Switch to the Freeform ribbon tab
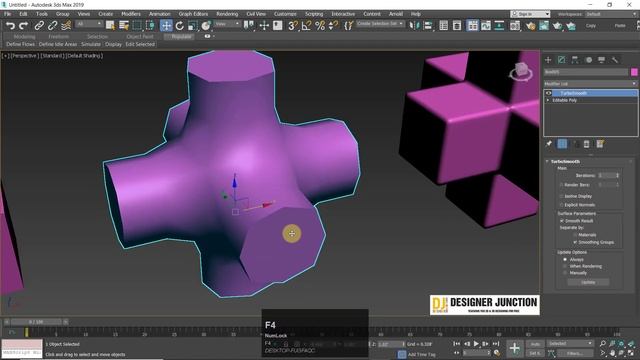 (x=59, y=37)
